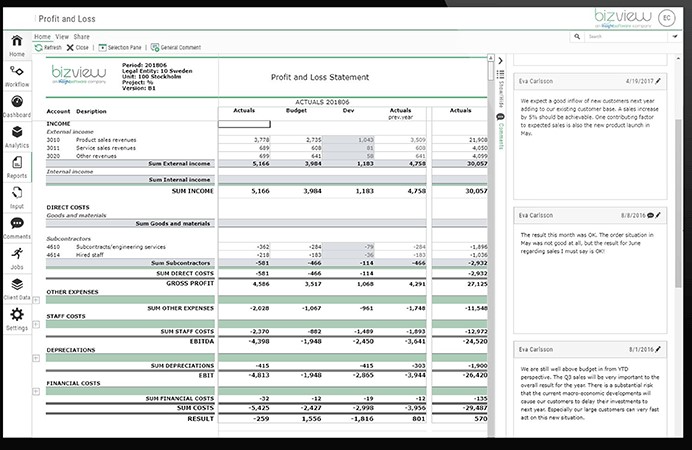Open the Analytics sidebar section
692x450 pixels.
click(17, 137)
